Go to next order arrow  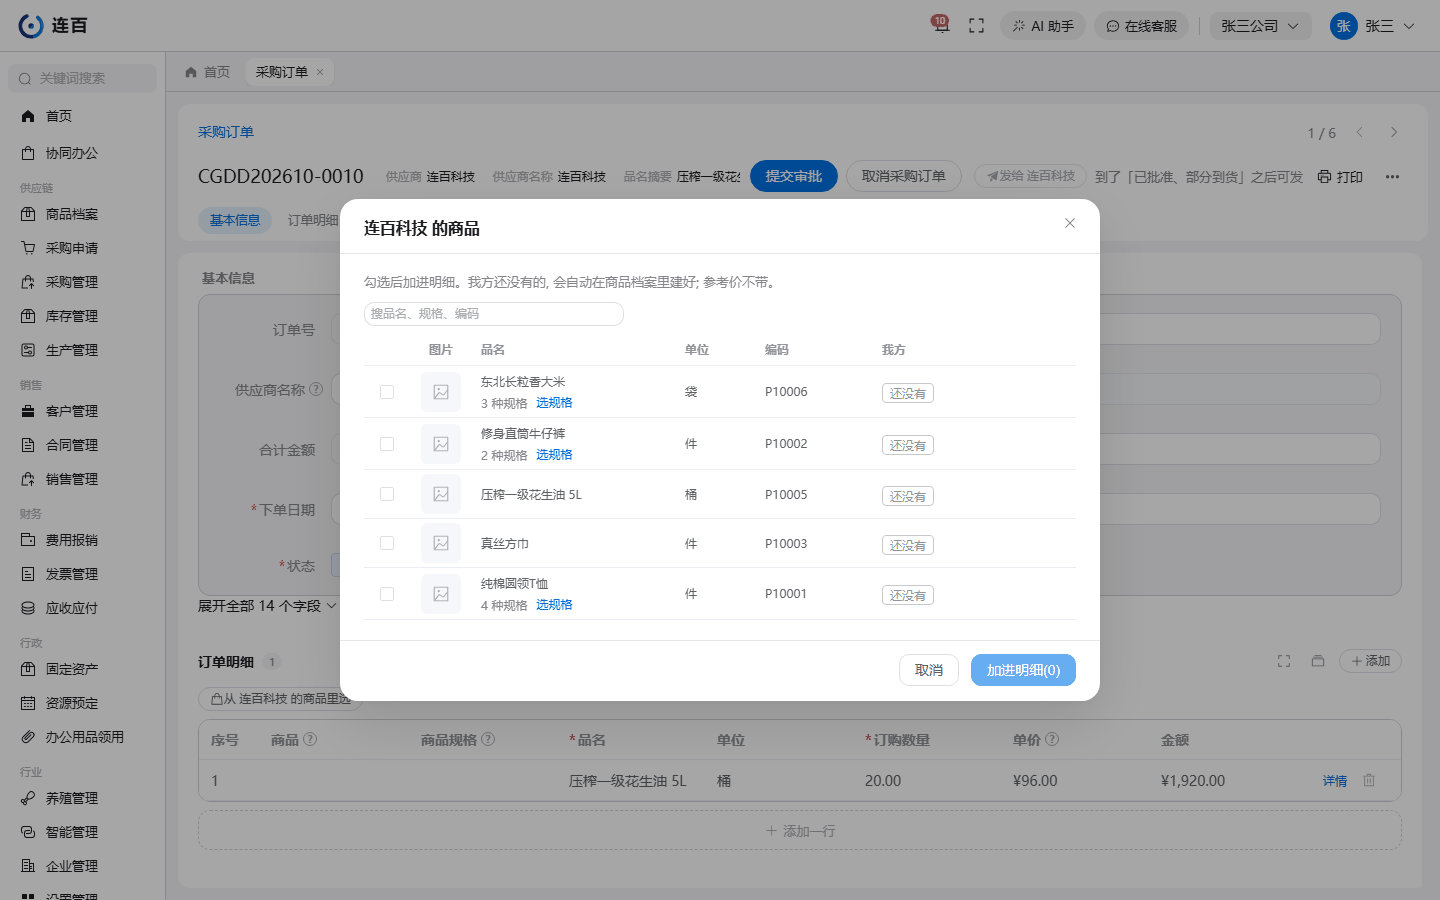coord(1394,132)
